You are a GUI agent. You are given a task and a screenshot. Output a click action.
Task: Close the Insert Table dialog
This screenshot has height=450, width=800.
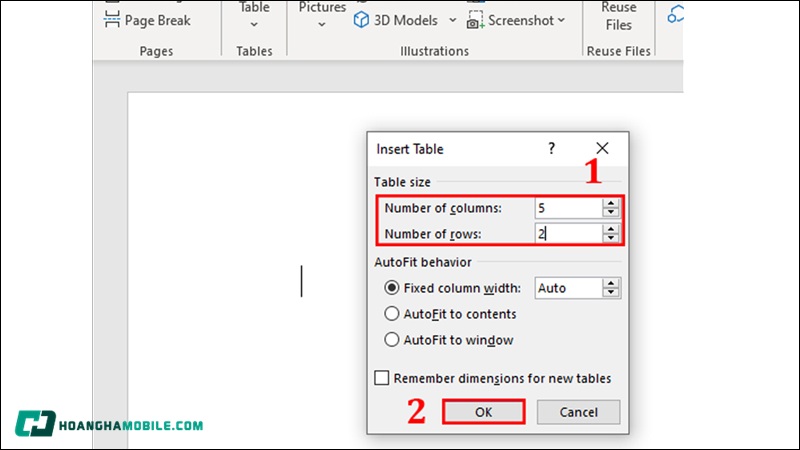pyautogui.click(x=602, y=148)
